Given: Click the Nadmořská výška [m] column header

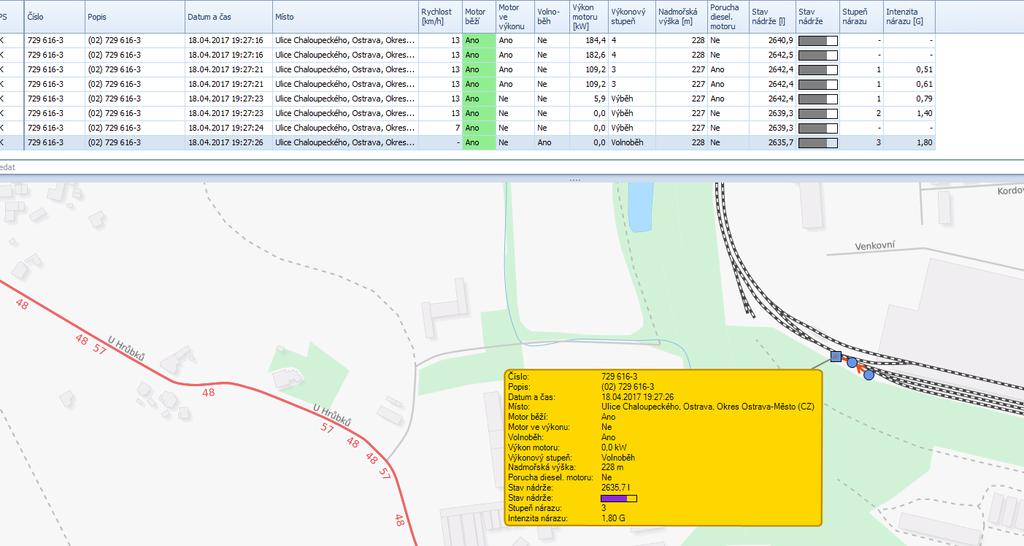Looking at the screenshot, I should point(681,17).
